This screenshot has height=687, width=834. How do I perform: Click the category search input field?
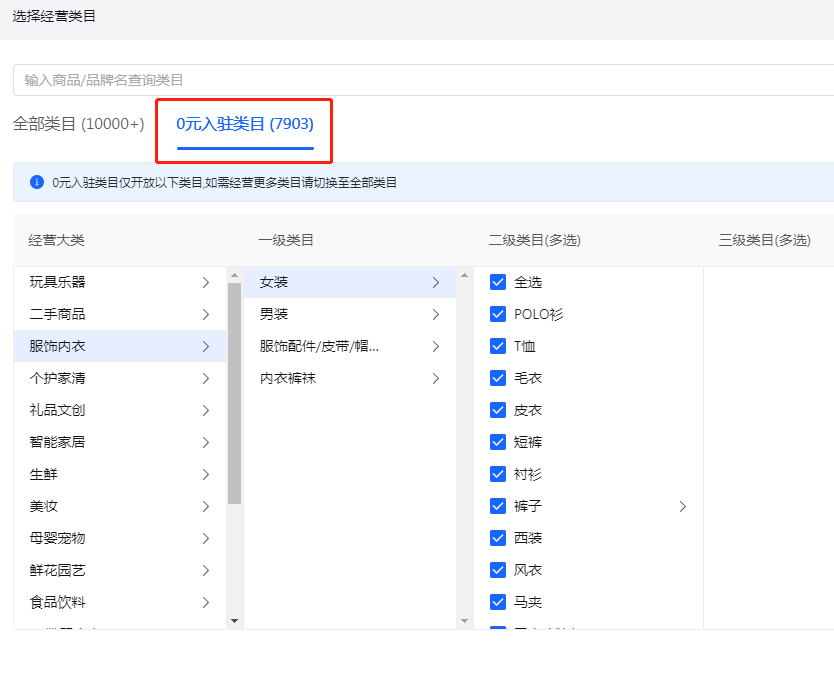(420, 80)
